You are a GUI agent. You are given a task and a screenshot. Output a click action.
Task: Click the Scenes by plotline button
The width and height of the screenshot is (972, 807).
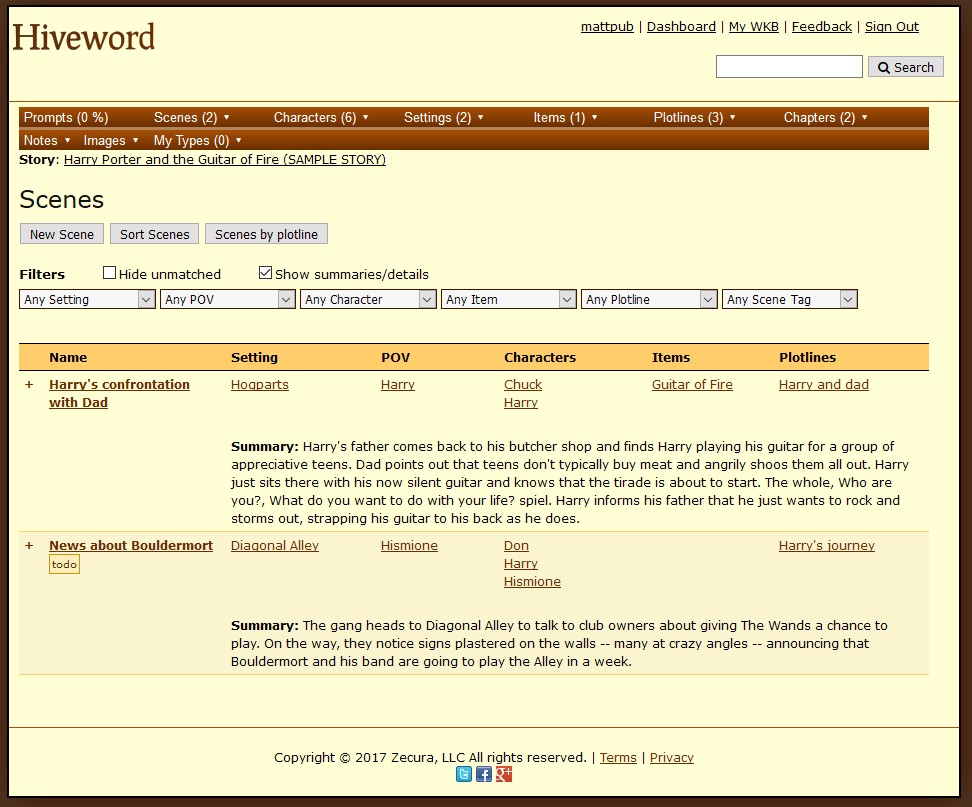266,234
